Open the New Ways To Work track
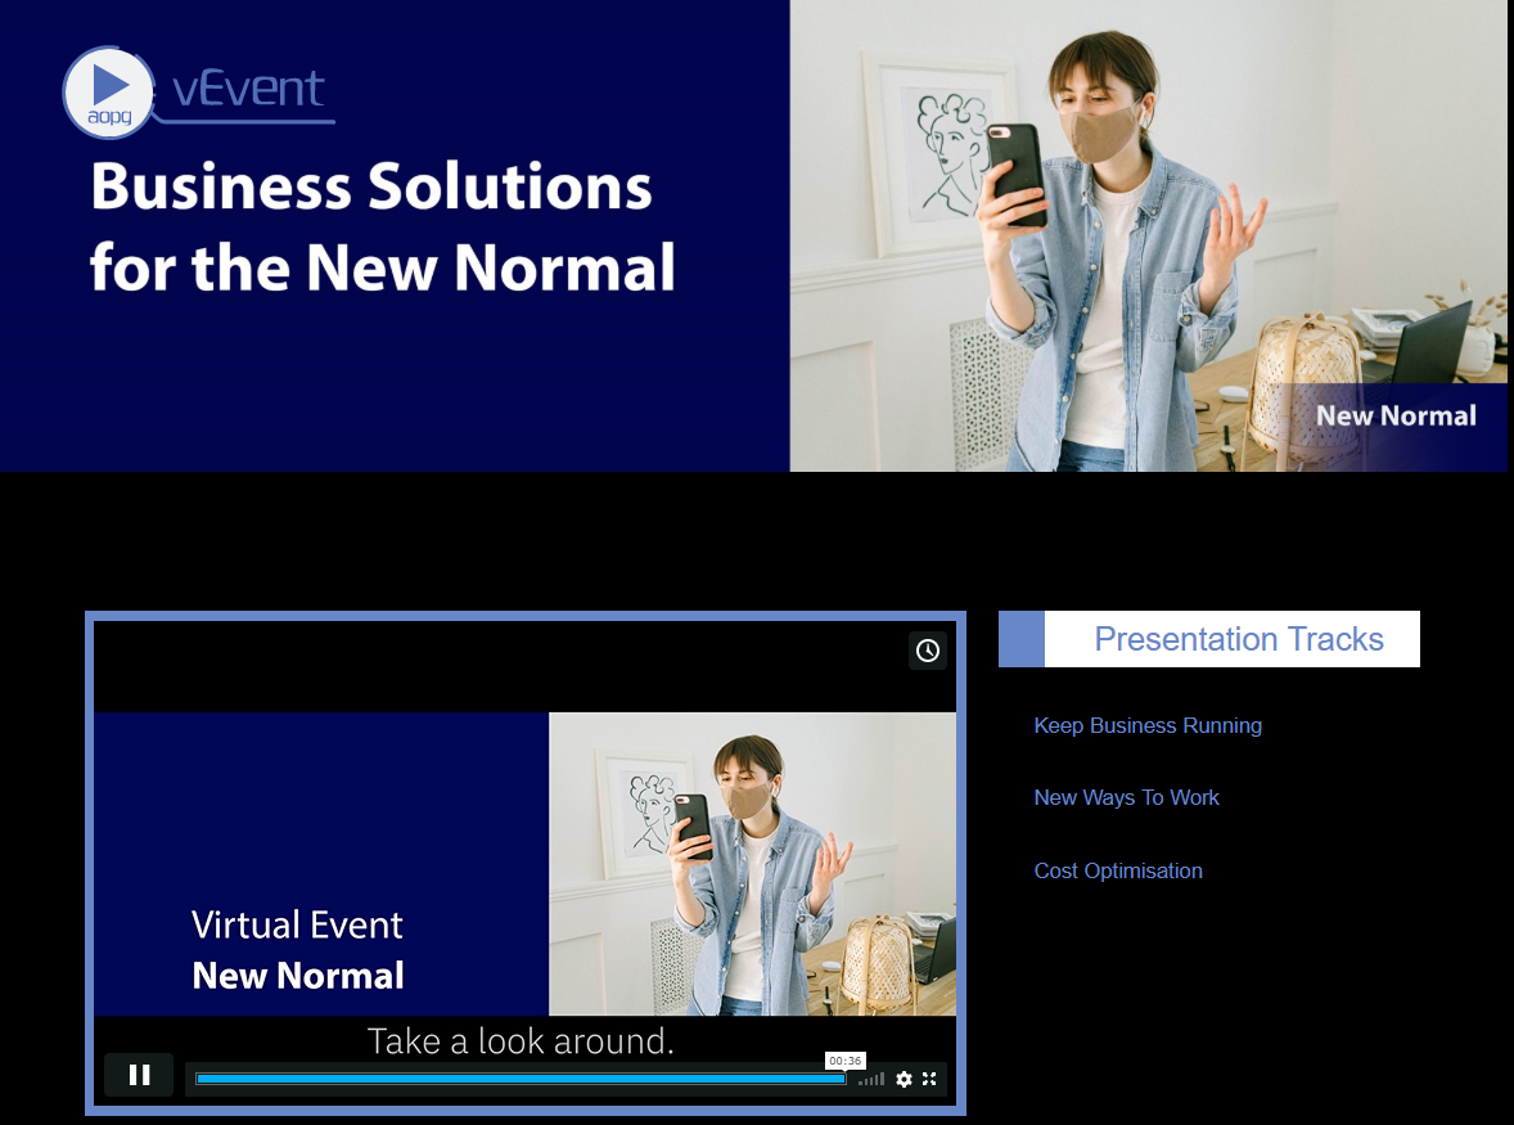Viewport: 1514px width, 1125px height. (x=1126, y=798)
